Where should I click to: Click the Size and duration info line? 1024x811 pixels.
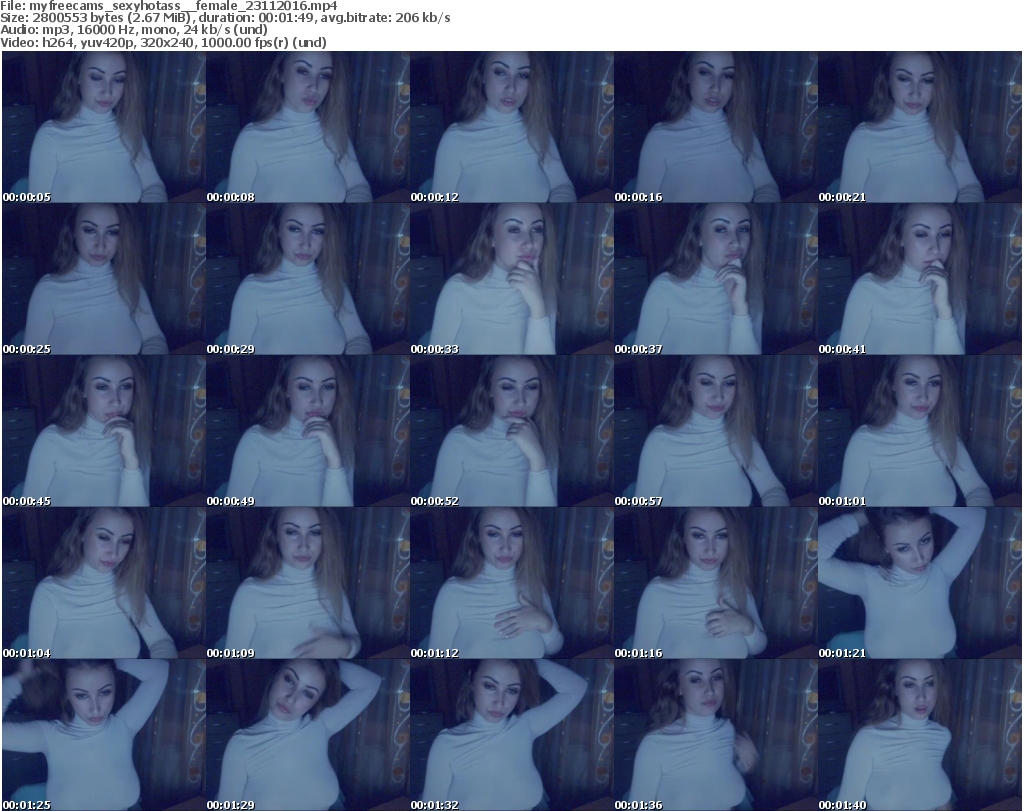tap(225, 18)
